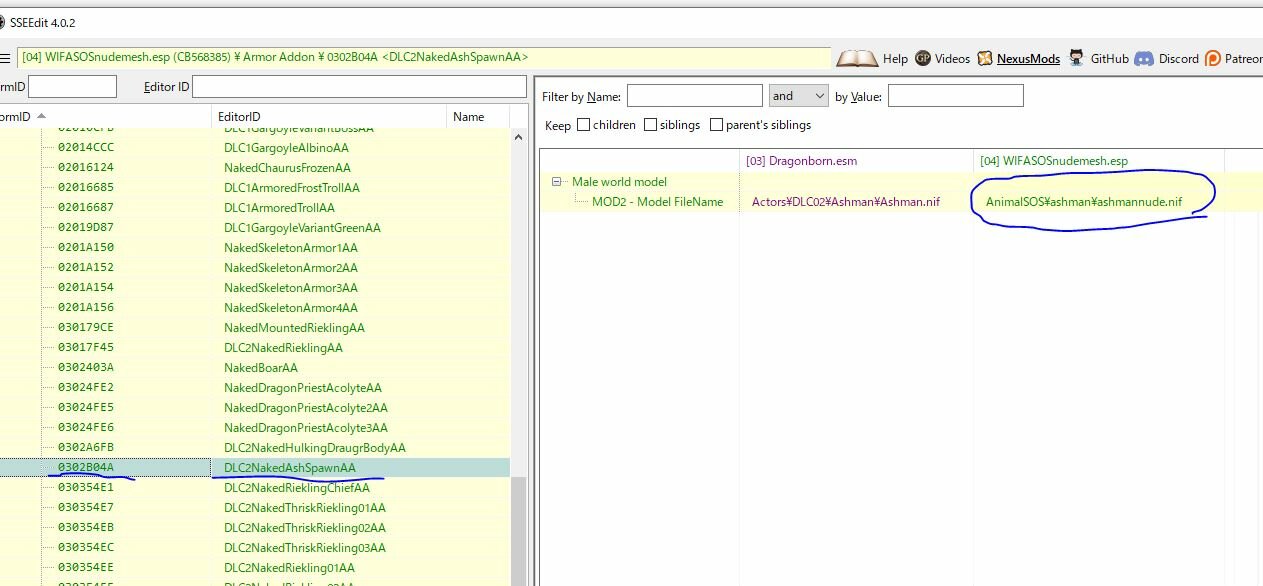Focus the Editor ID search field
Screen dimensions: 1263x586
(360, 87)
